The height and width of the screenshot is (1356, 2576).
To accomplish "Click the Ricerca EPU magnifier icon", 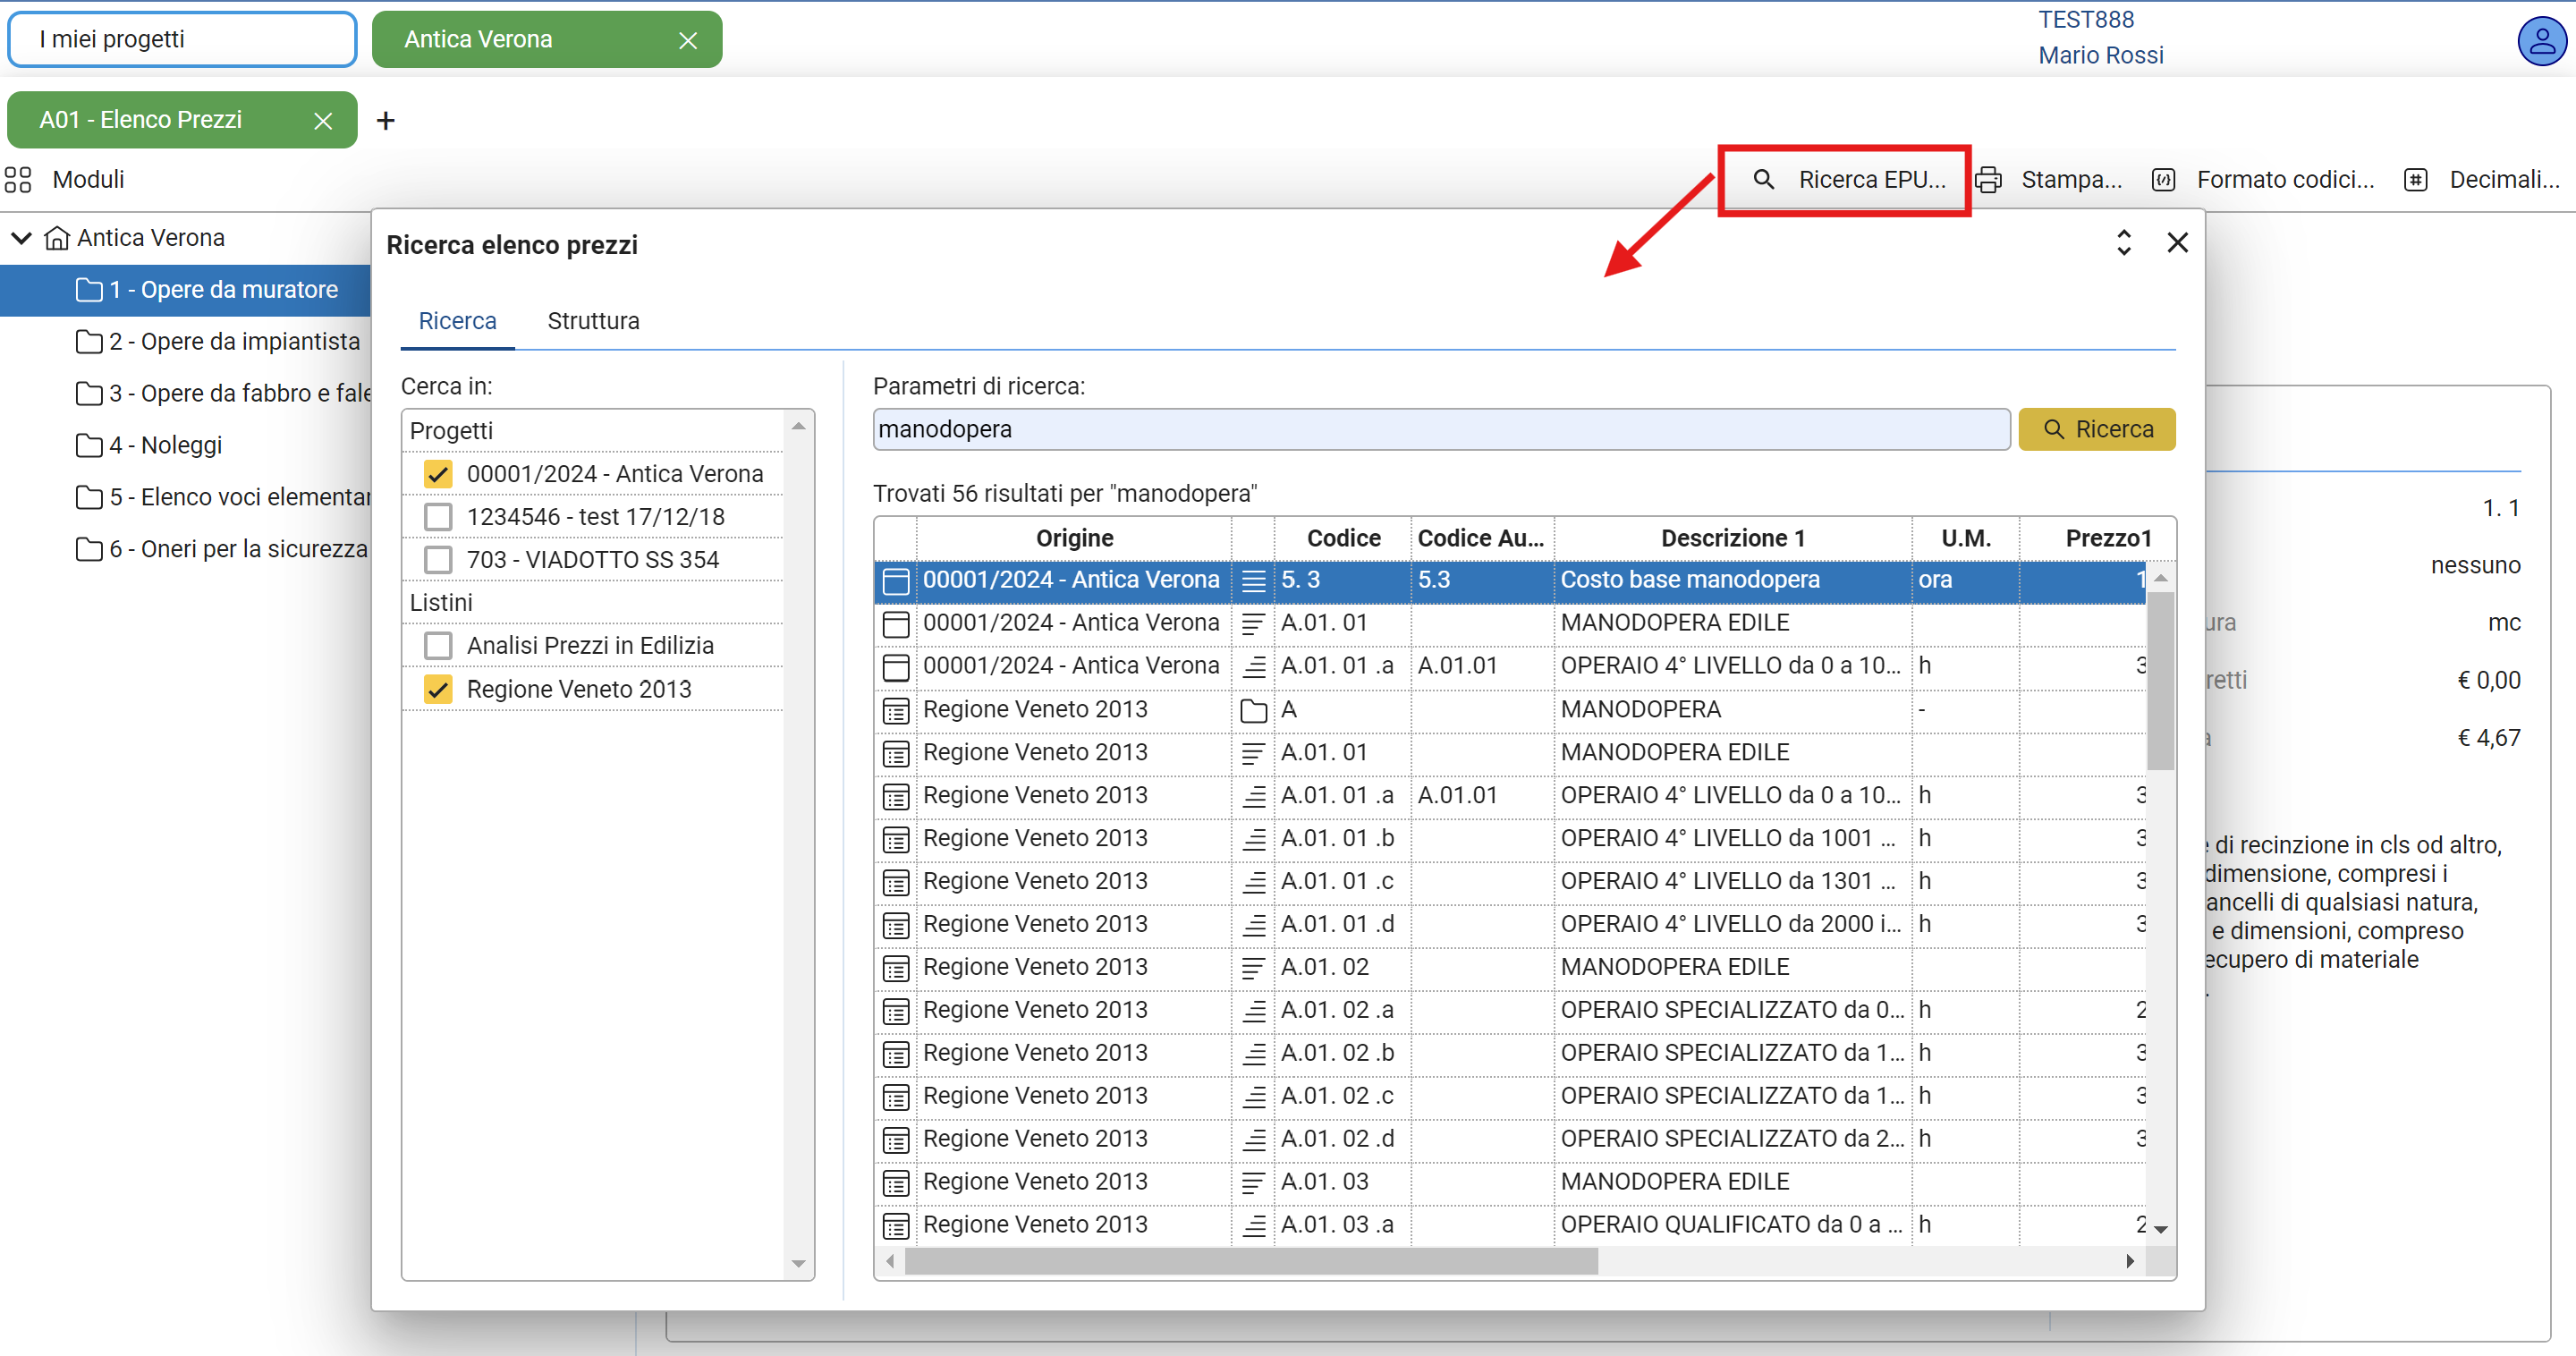I will (1763, 180).
